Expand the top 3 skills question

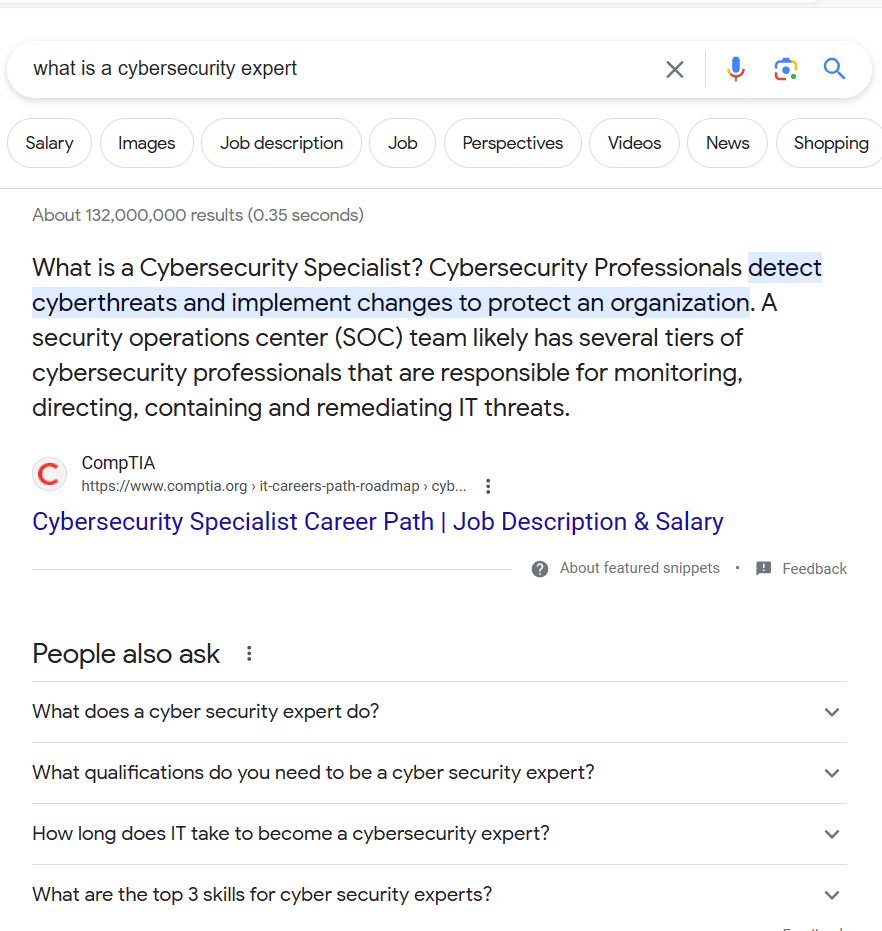(832, 895)
